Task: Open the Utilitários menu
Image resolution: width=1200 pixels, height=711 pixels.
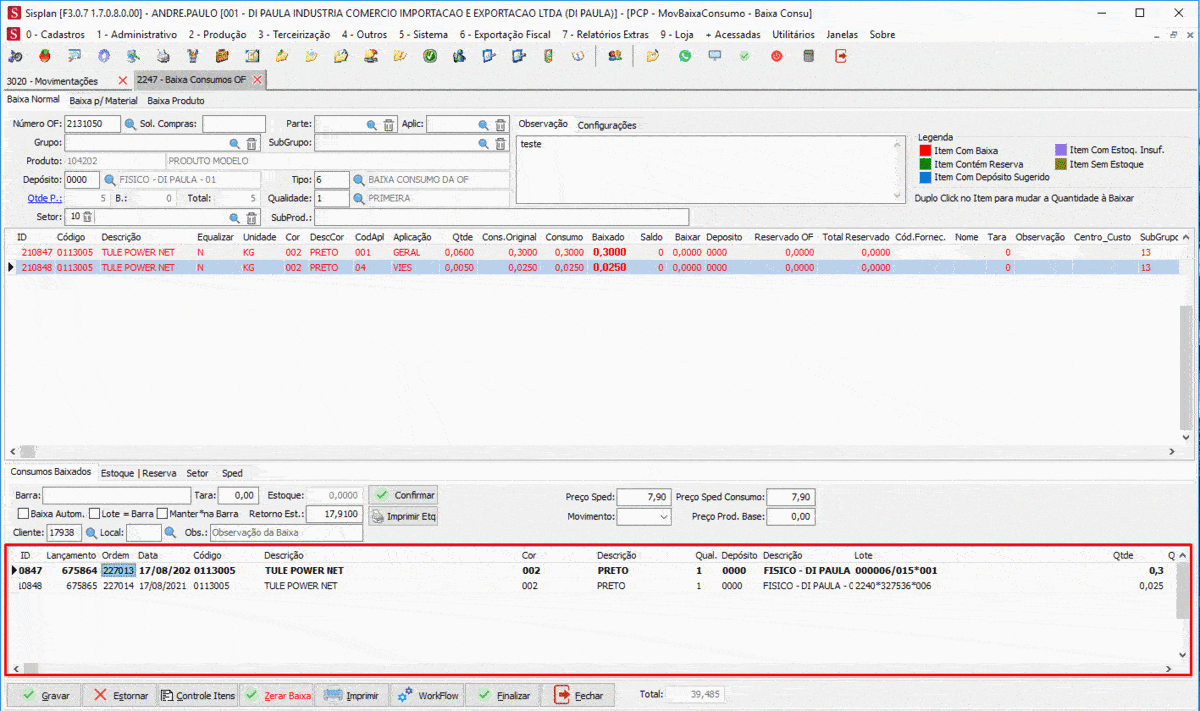Action: (x=793, y=34)
